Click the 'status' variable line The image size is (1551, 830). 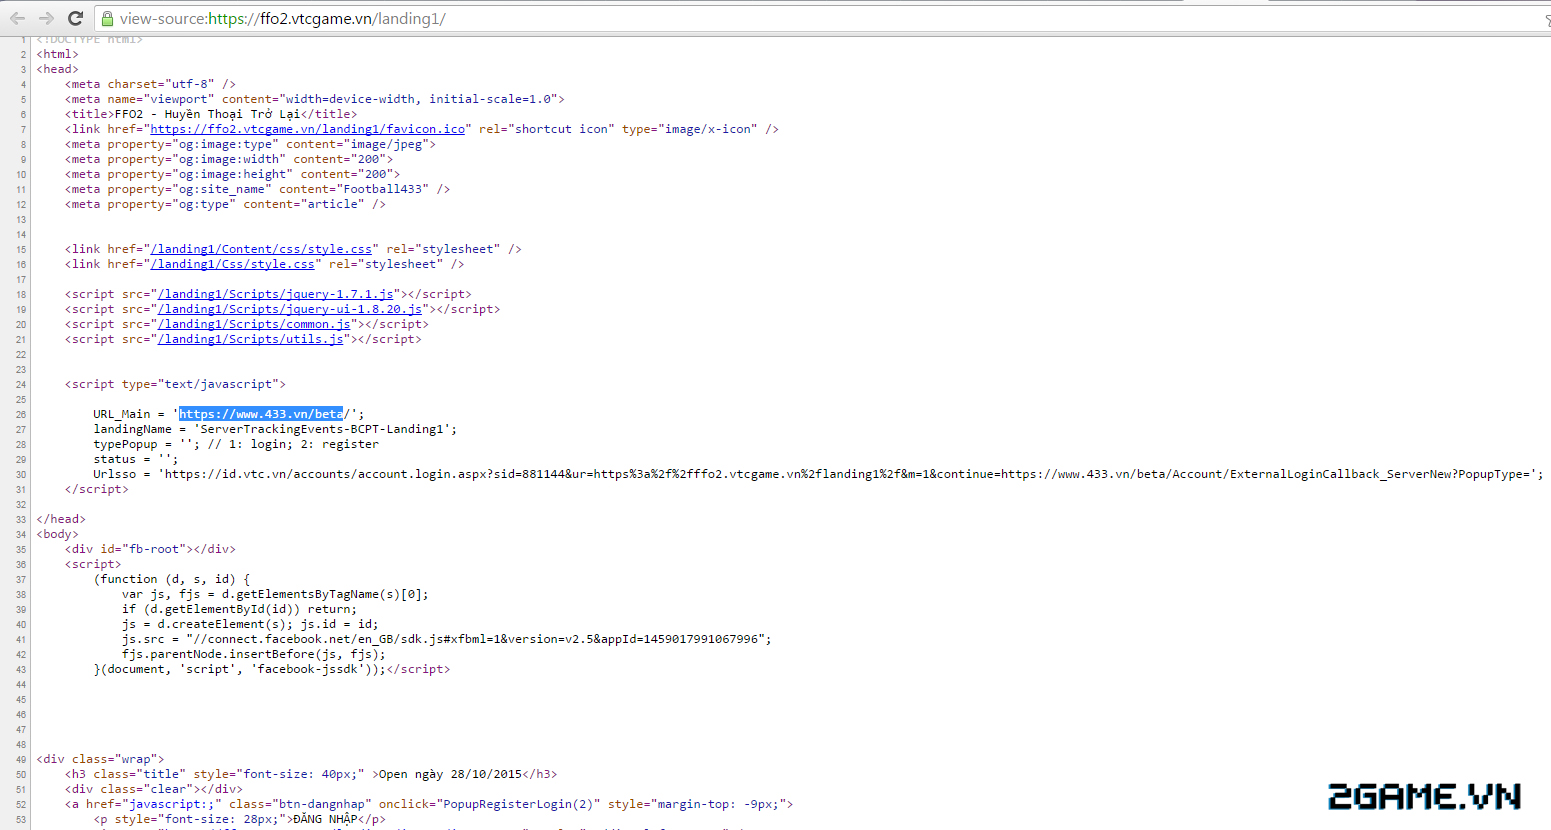tap(135, 459)
